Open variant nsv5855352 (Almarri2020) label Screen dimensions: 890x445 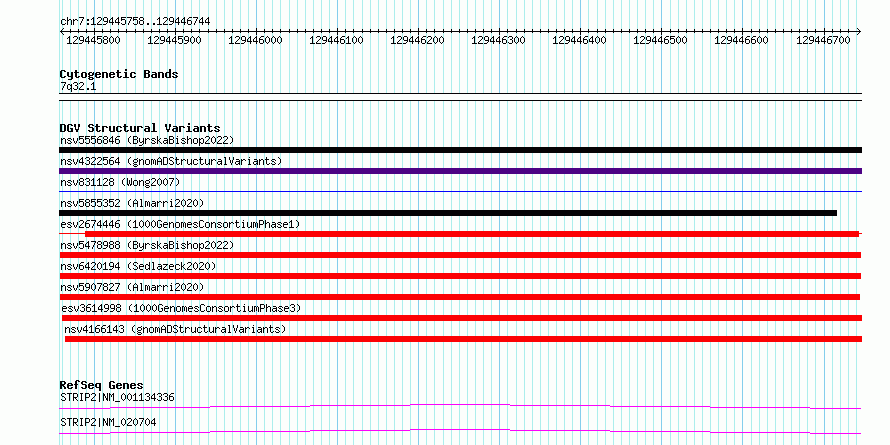pos(132,203)
